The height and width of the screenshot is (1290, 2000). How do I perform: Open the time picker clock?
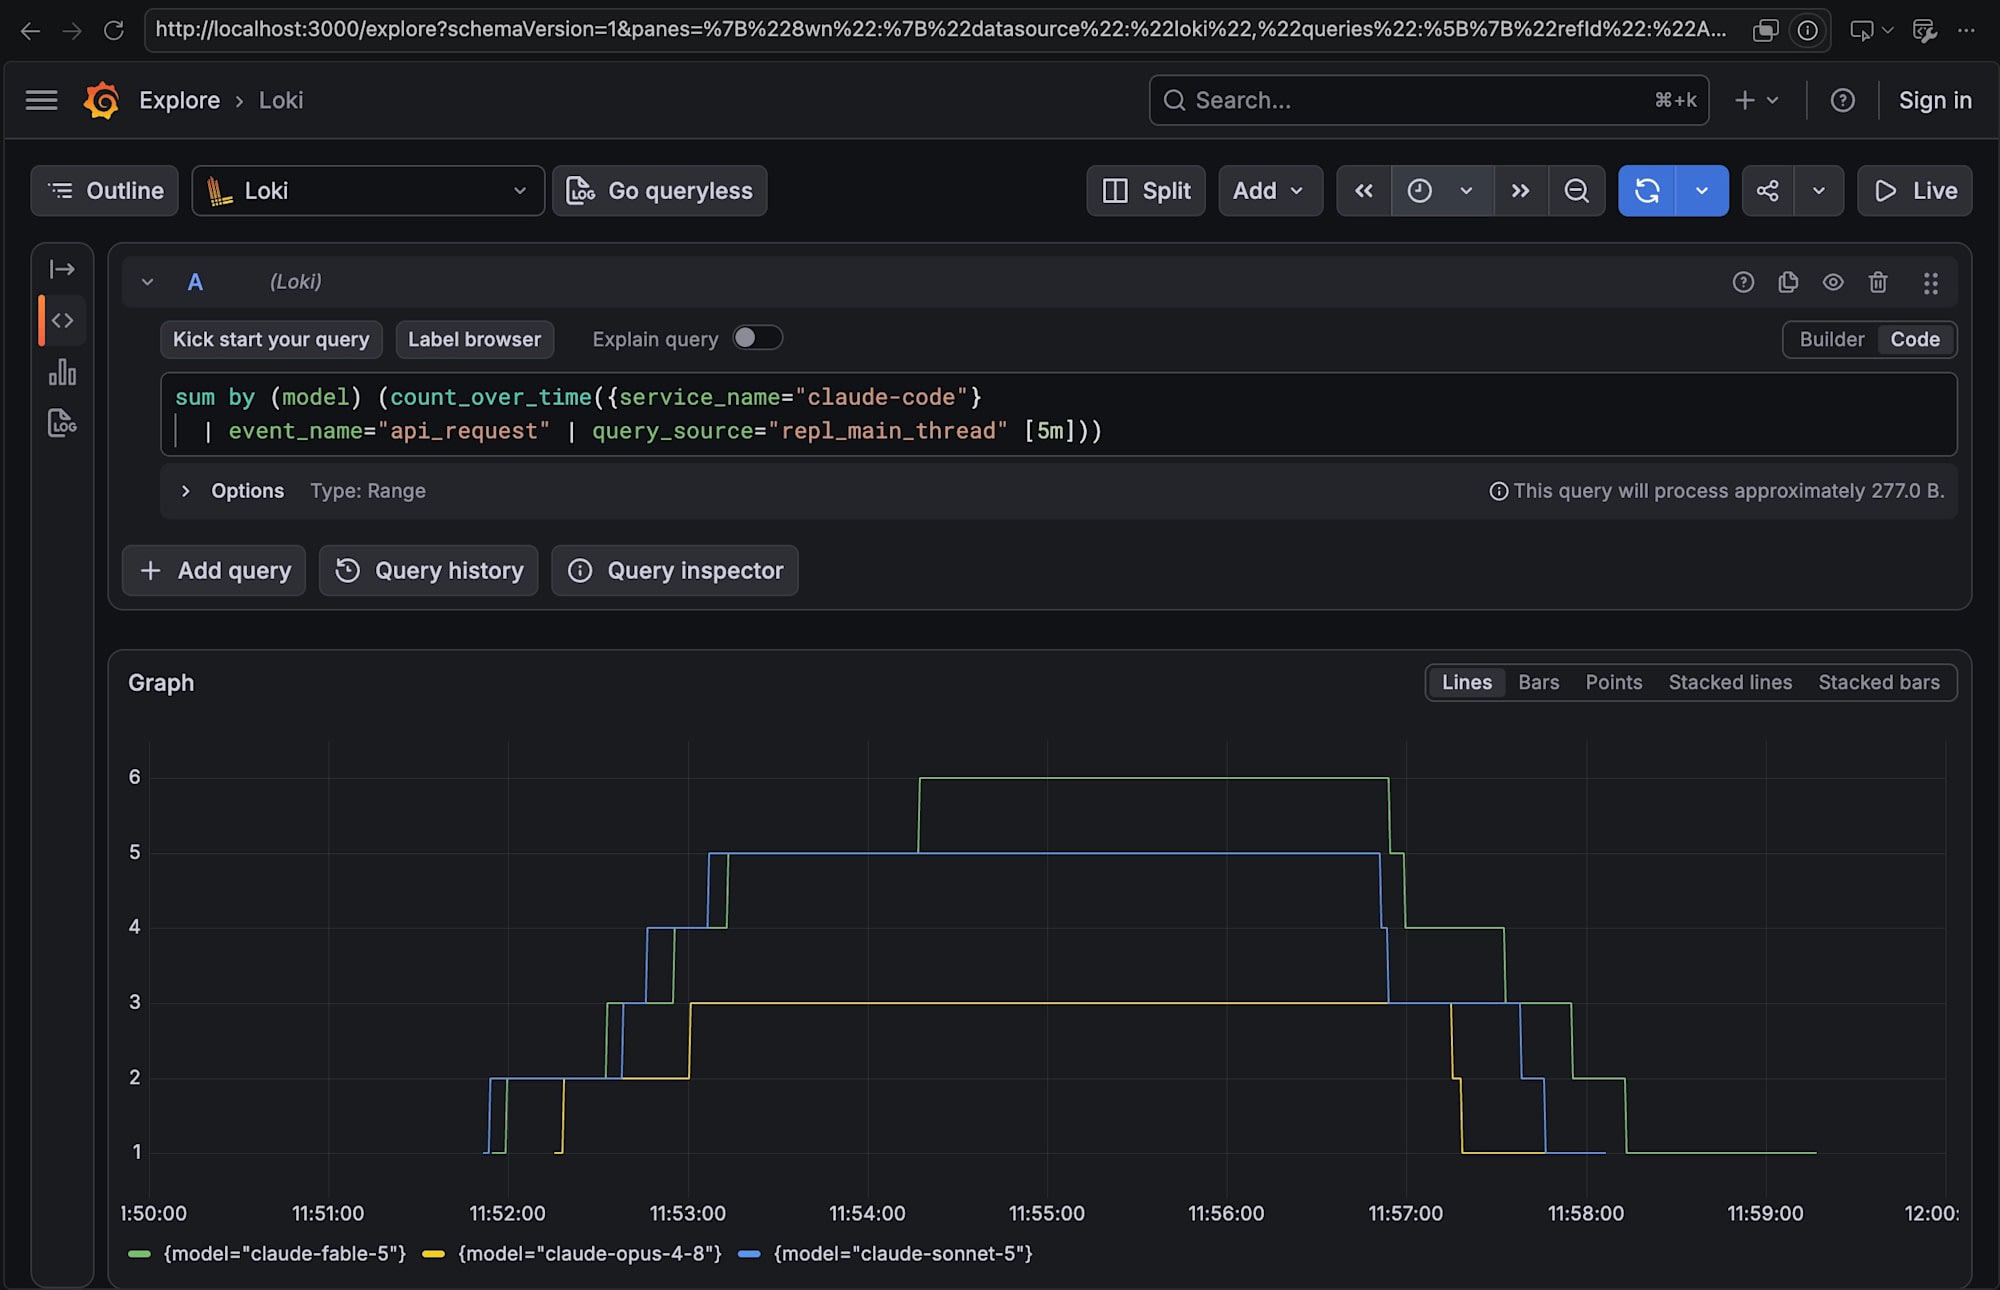click(x=1420, y=191)
